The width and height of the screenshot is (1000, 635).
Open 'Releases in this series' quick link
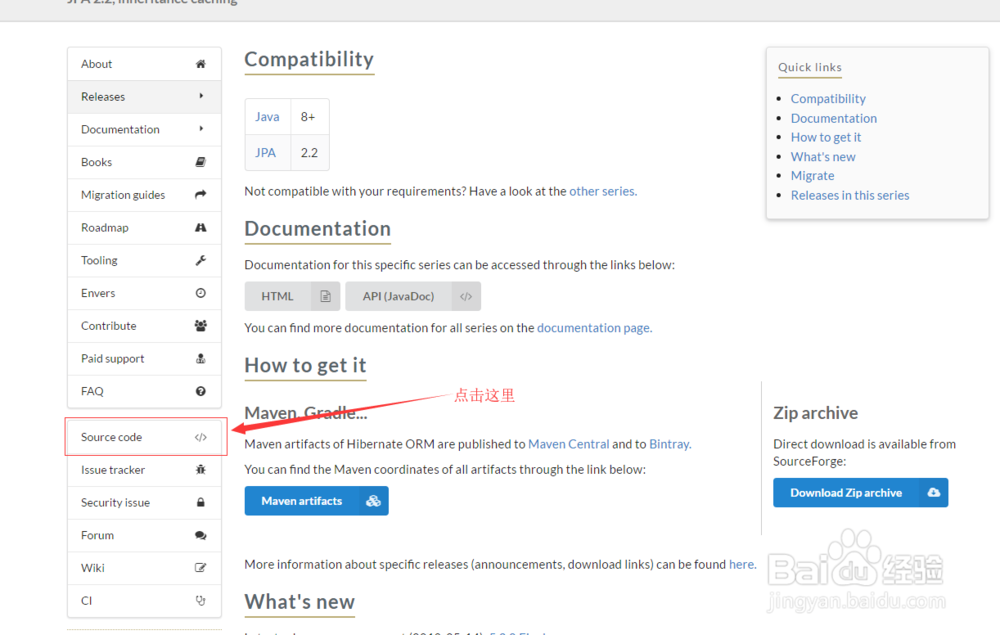tap(849, 195)
